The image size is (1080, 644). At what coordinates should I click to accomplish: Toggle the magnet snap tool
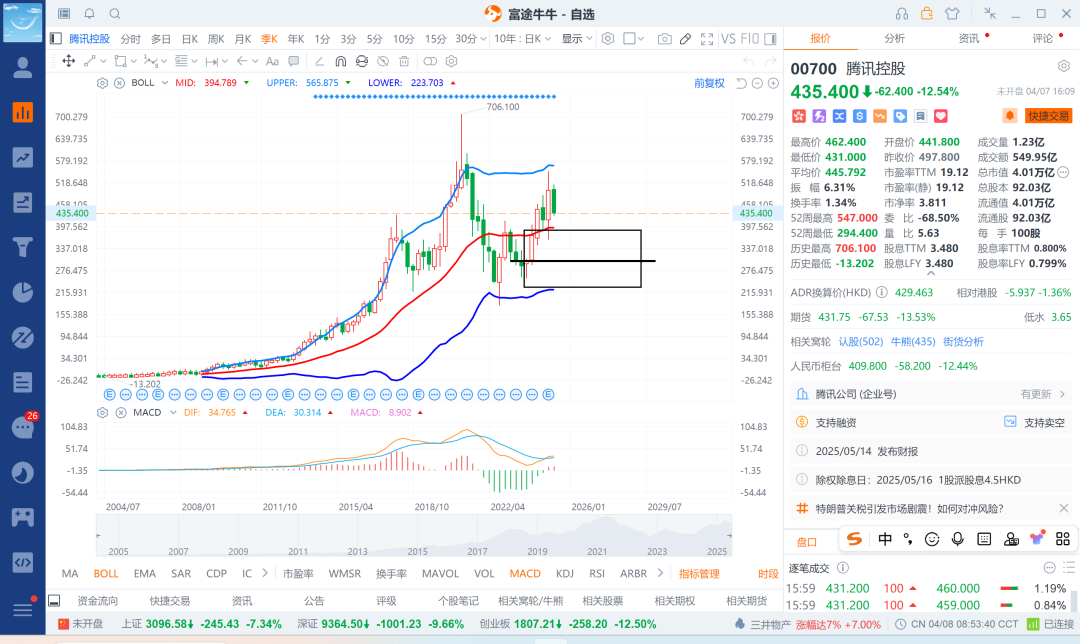[x=341, y=61]
